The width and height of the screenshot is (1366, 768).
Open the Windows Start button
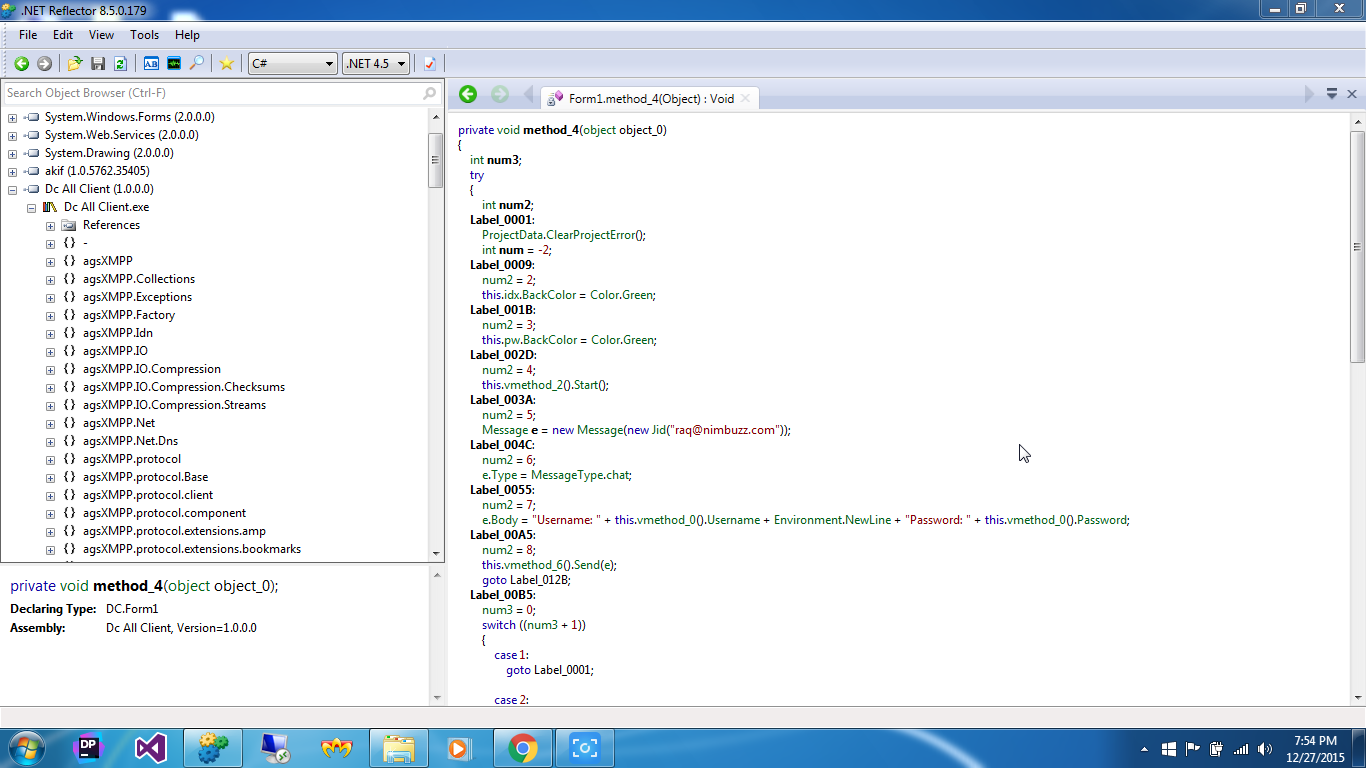click(x=25, y=748)
